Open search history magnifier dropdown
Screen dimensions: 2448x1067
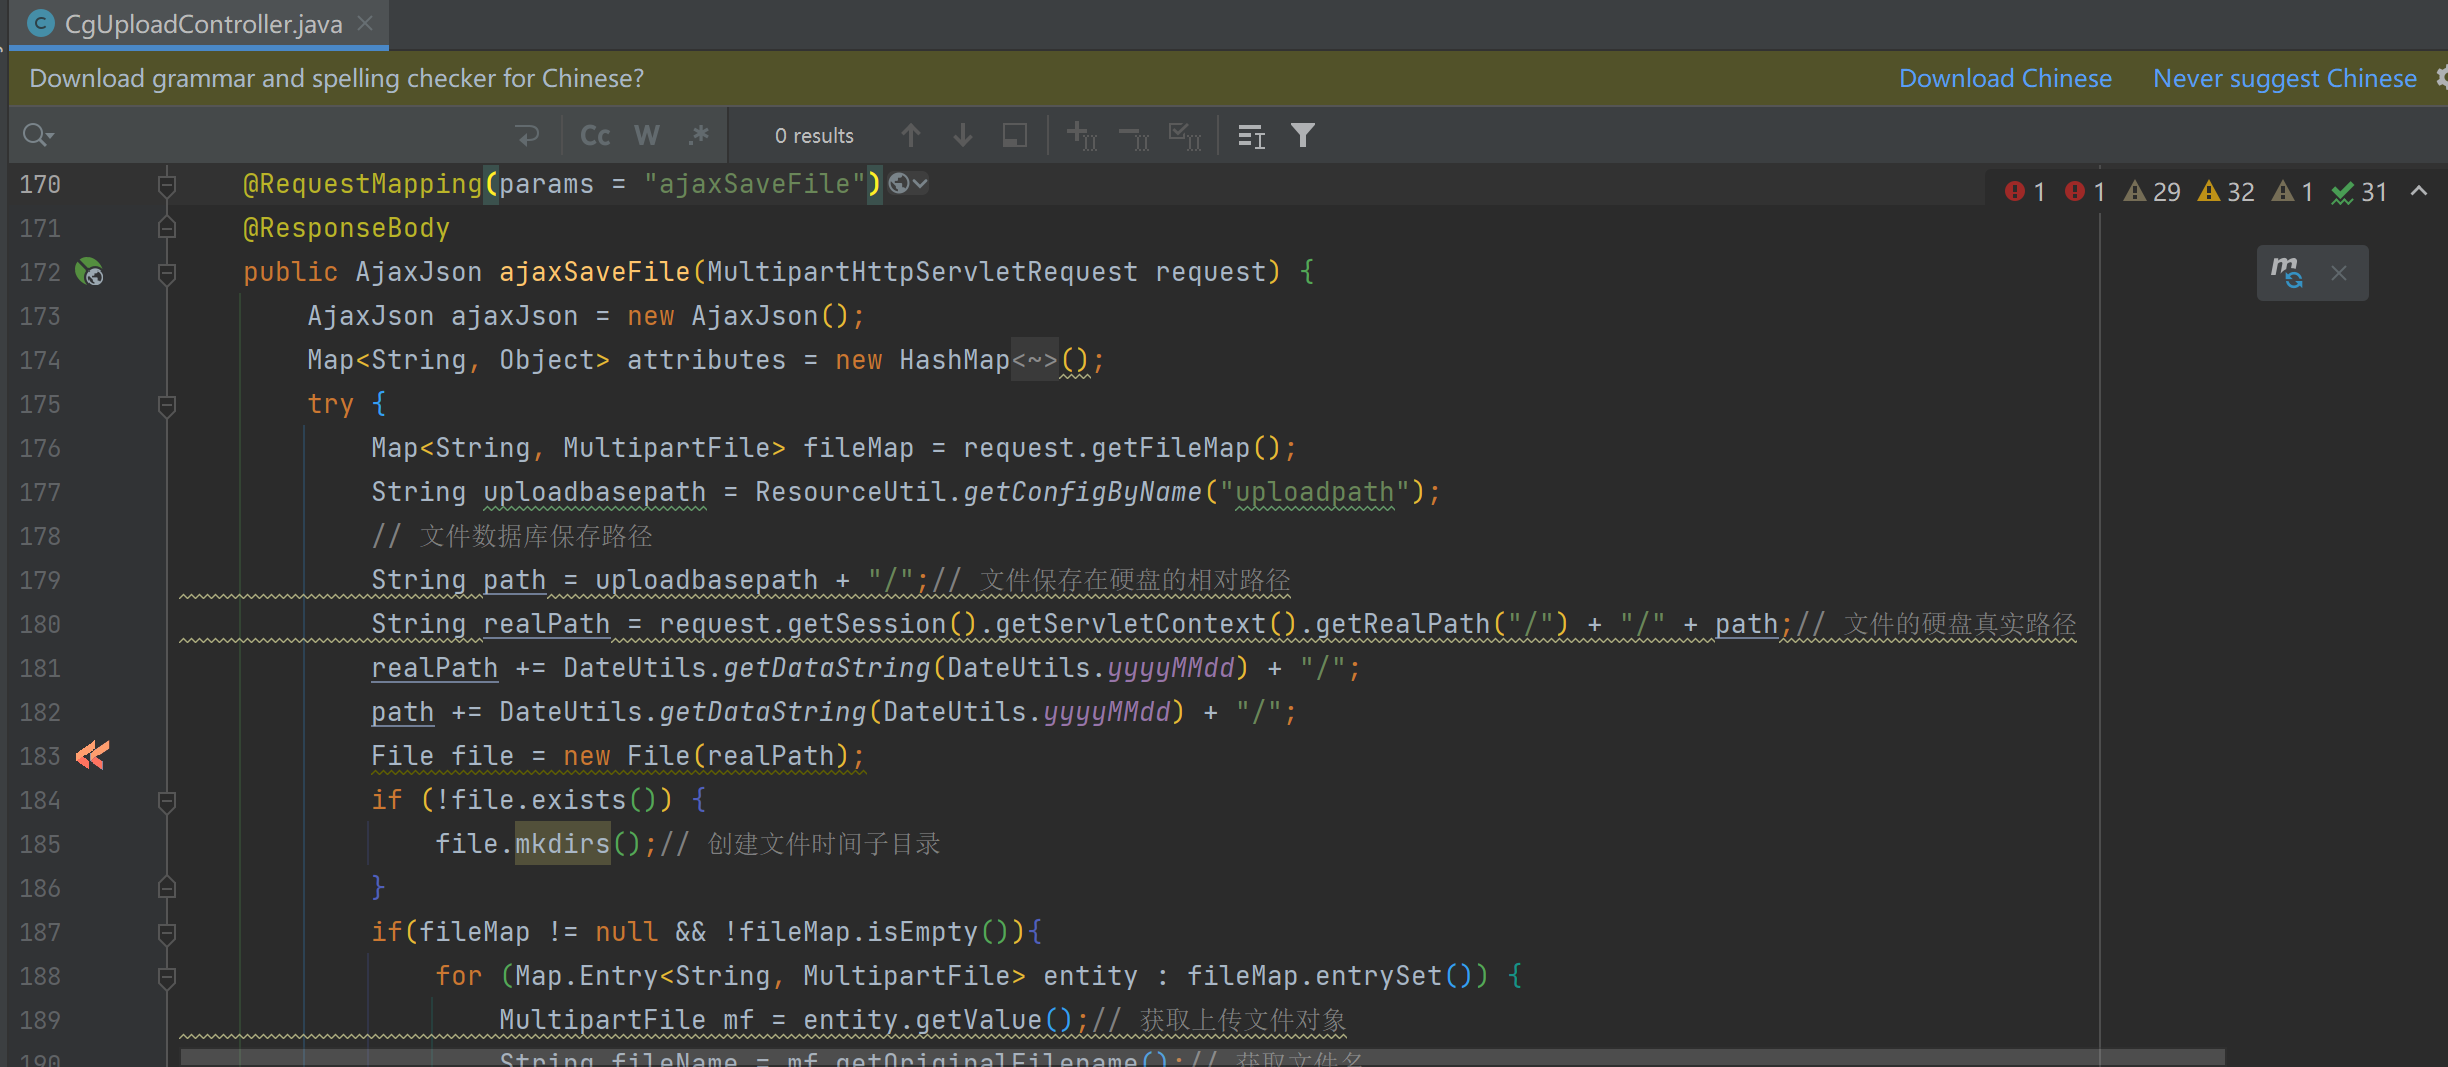pyautogui.click(x=38, y=135)
